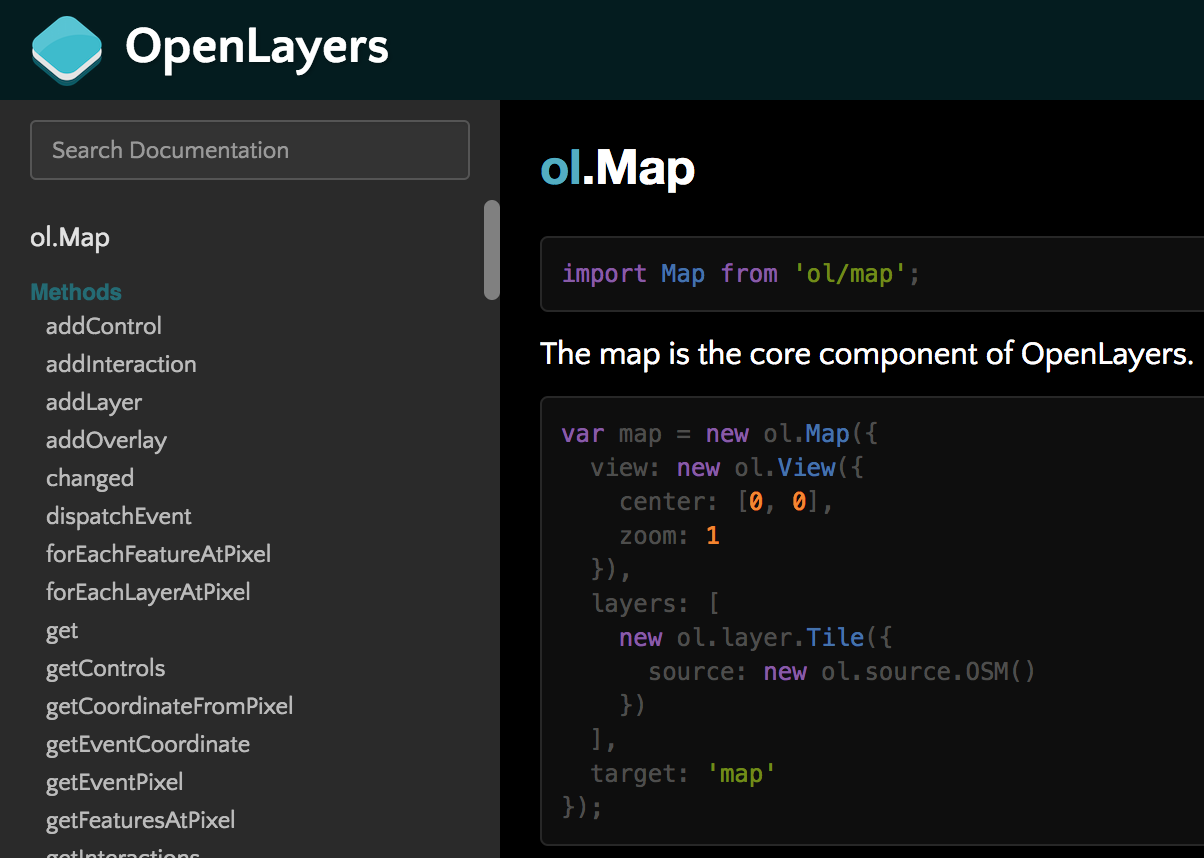This screenshot has width=1204, height=858.
Task: Open the Search Documentation input field
Action: (249, 150)
